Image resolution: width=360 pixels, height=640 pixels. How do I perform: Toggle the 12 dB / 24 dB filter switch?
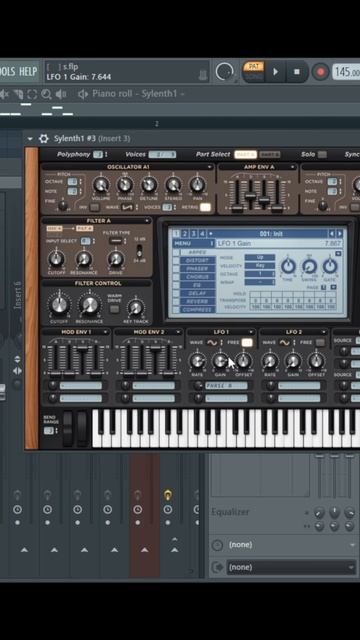pyautogui.click(x=140, y=250)
